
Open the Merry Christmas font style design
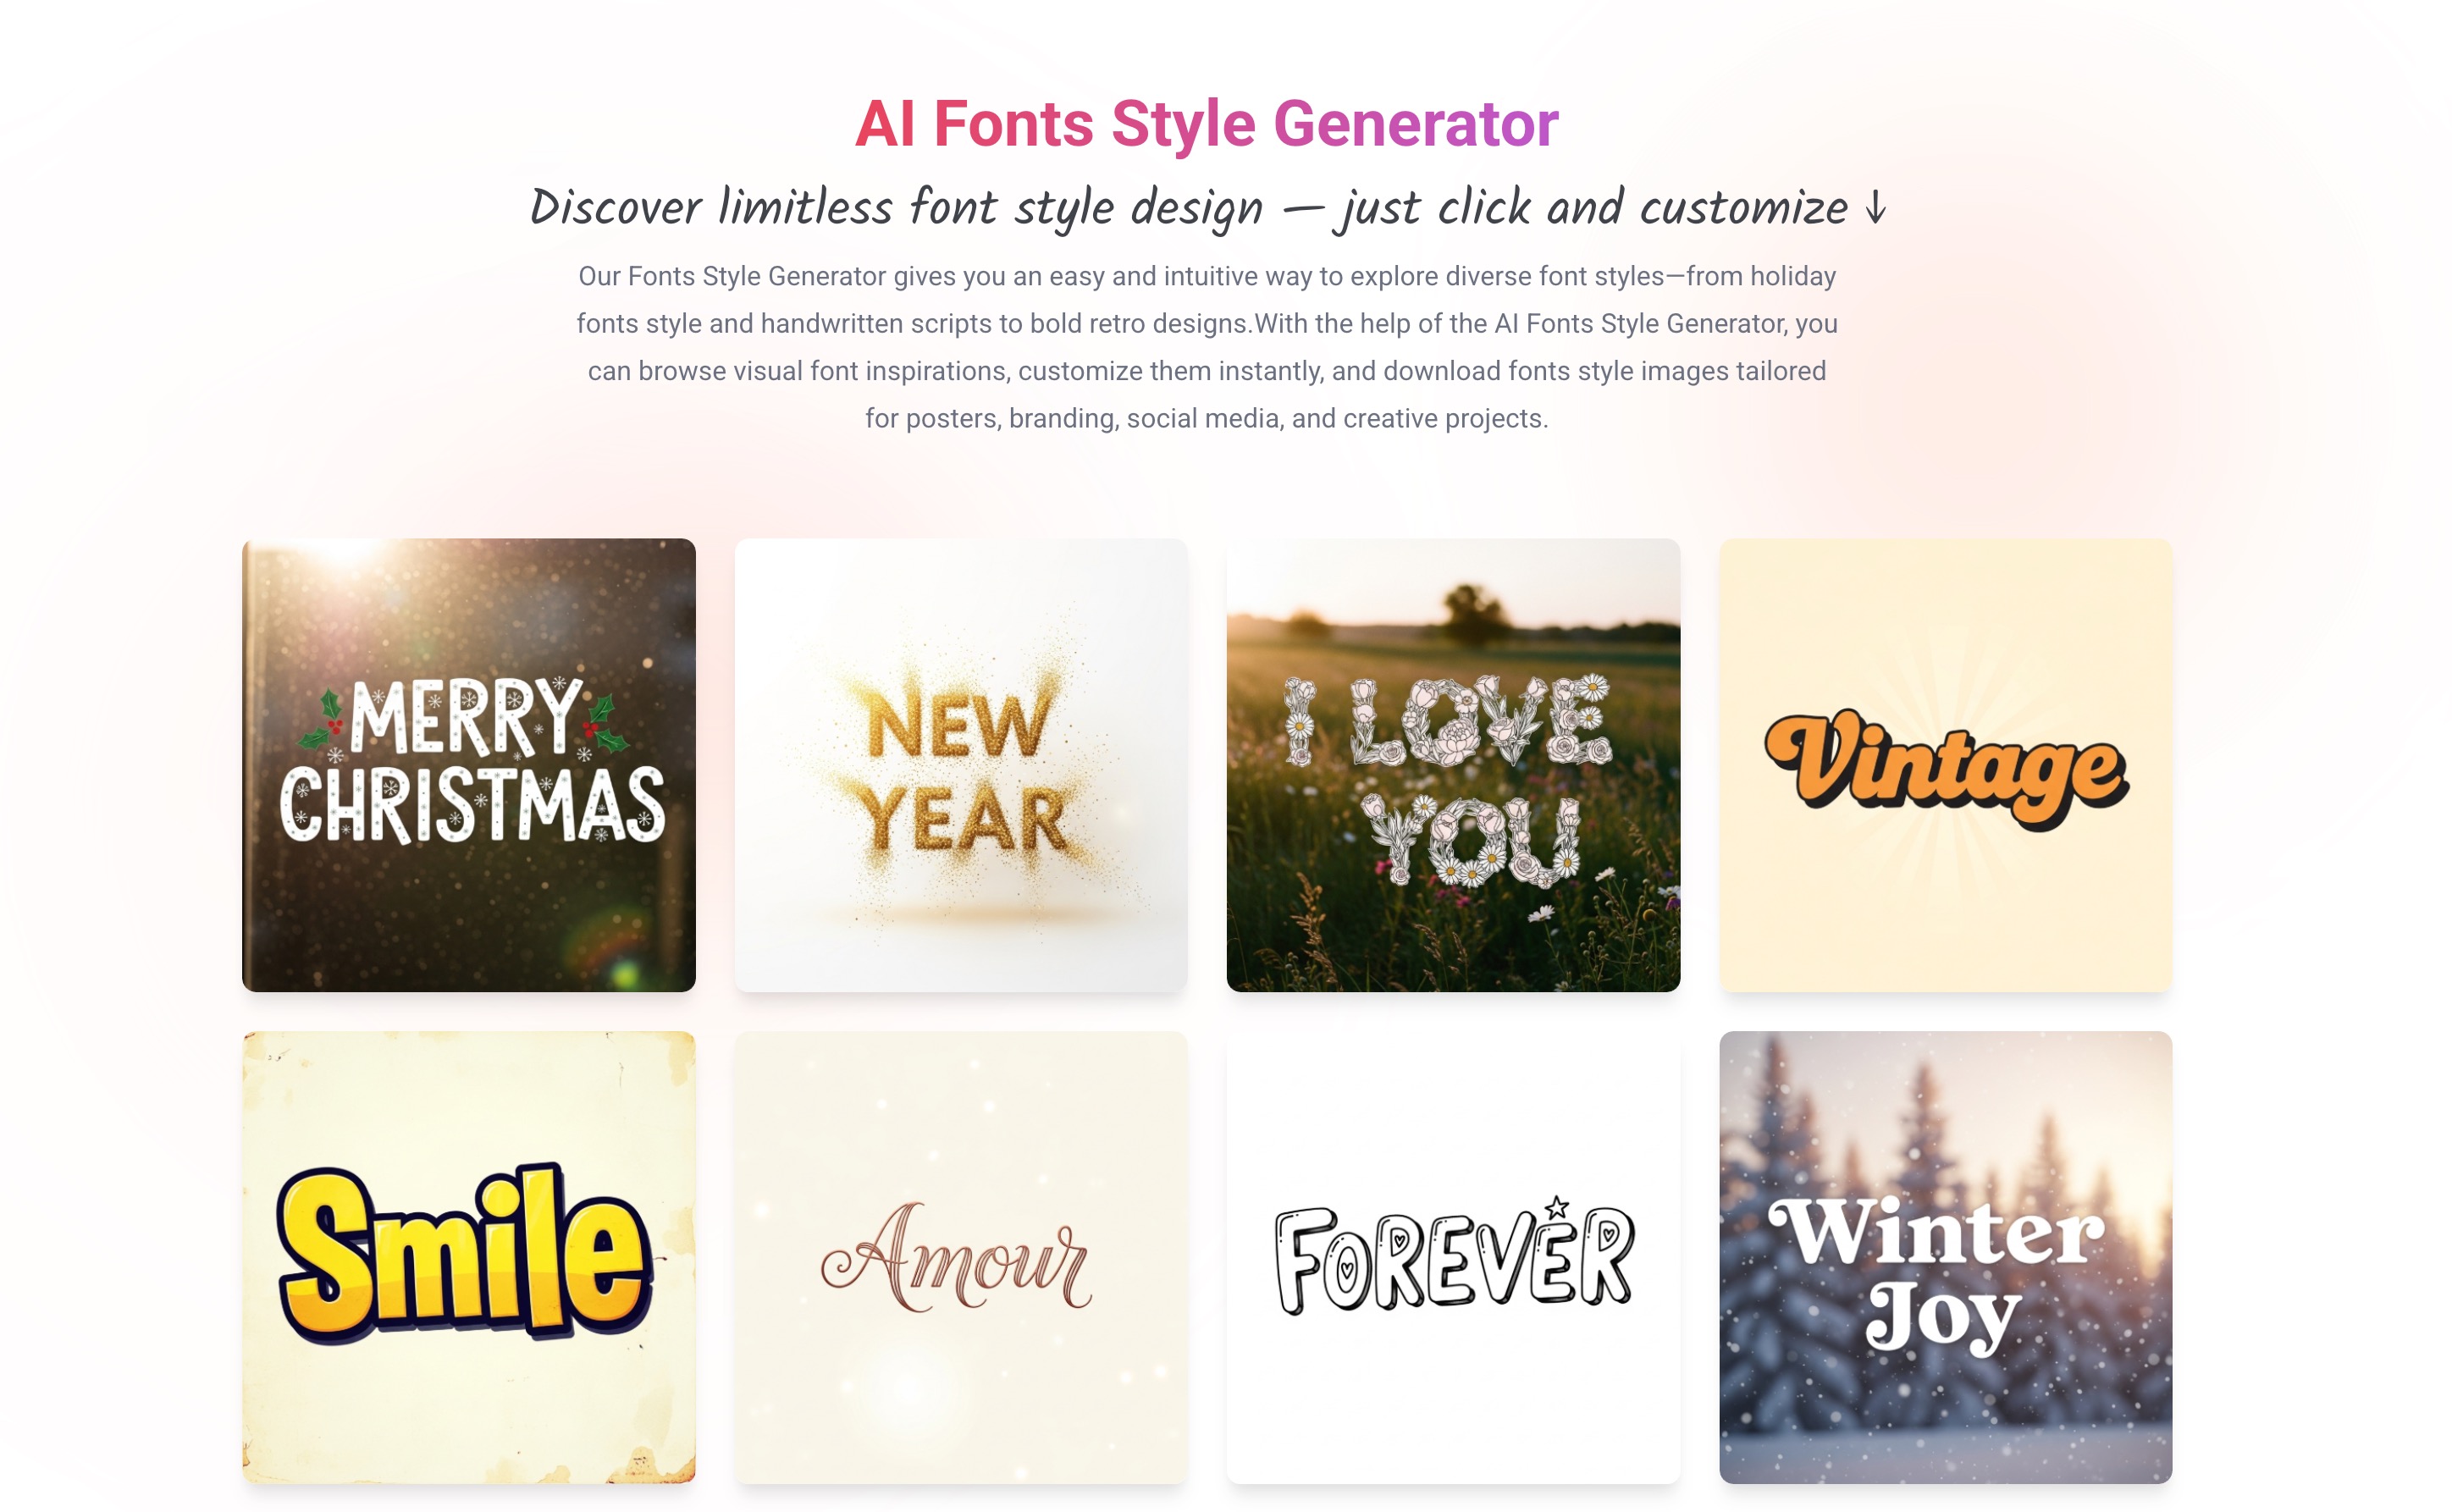tap(470, 765)
